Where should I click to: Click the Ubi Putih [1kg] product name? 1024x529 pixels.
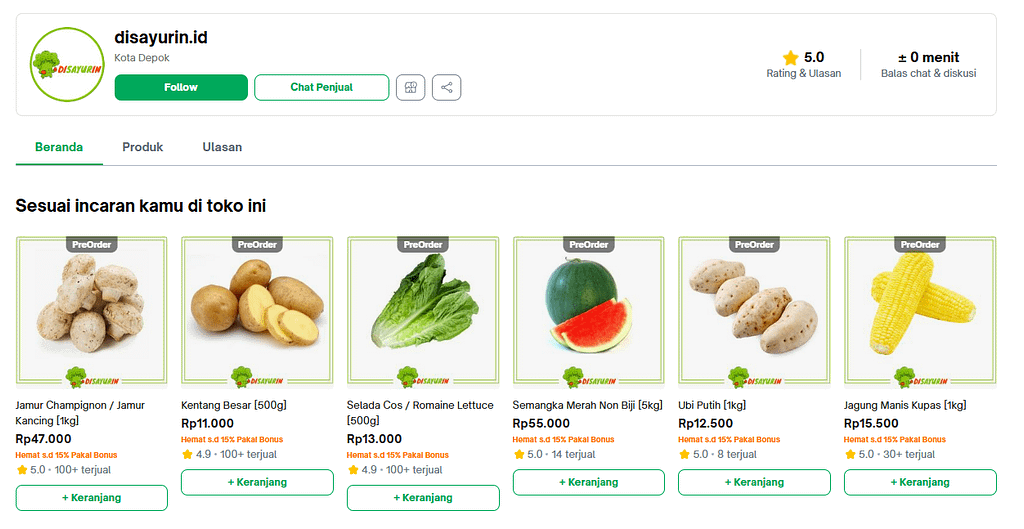712,405
